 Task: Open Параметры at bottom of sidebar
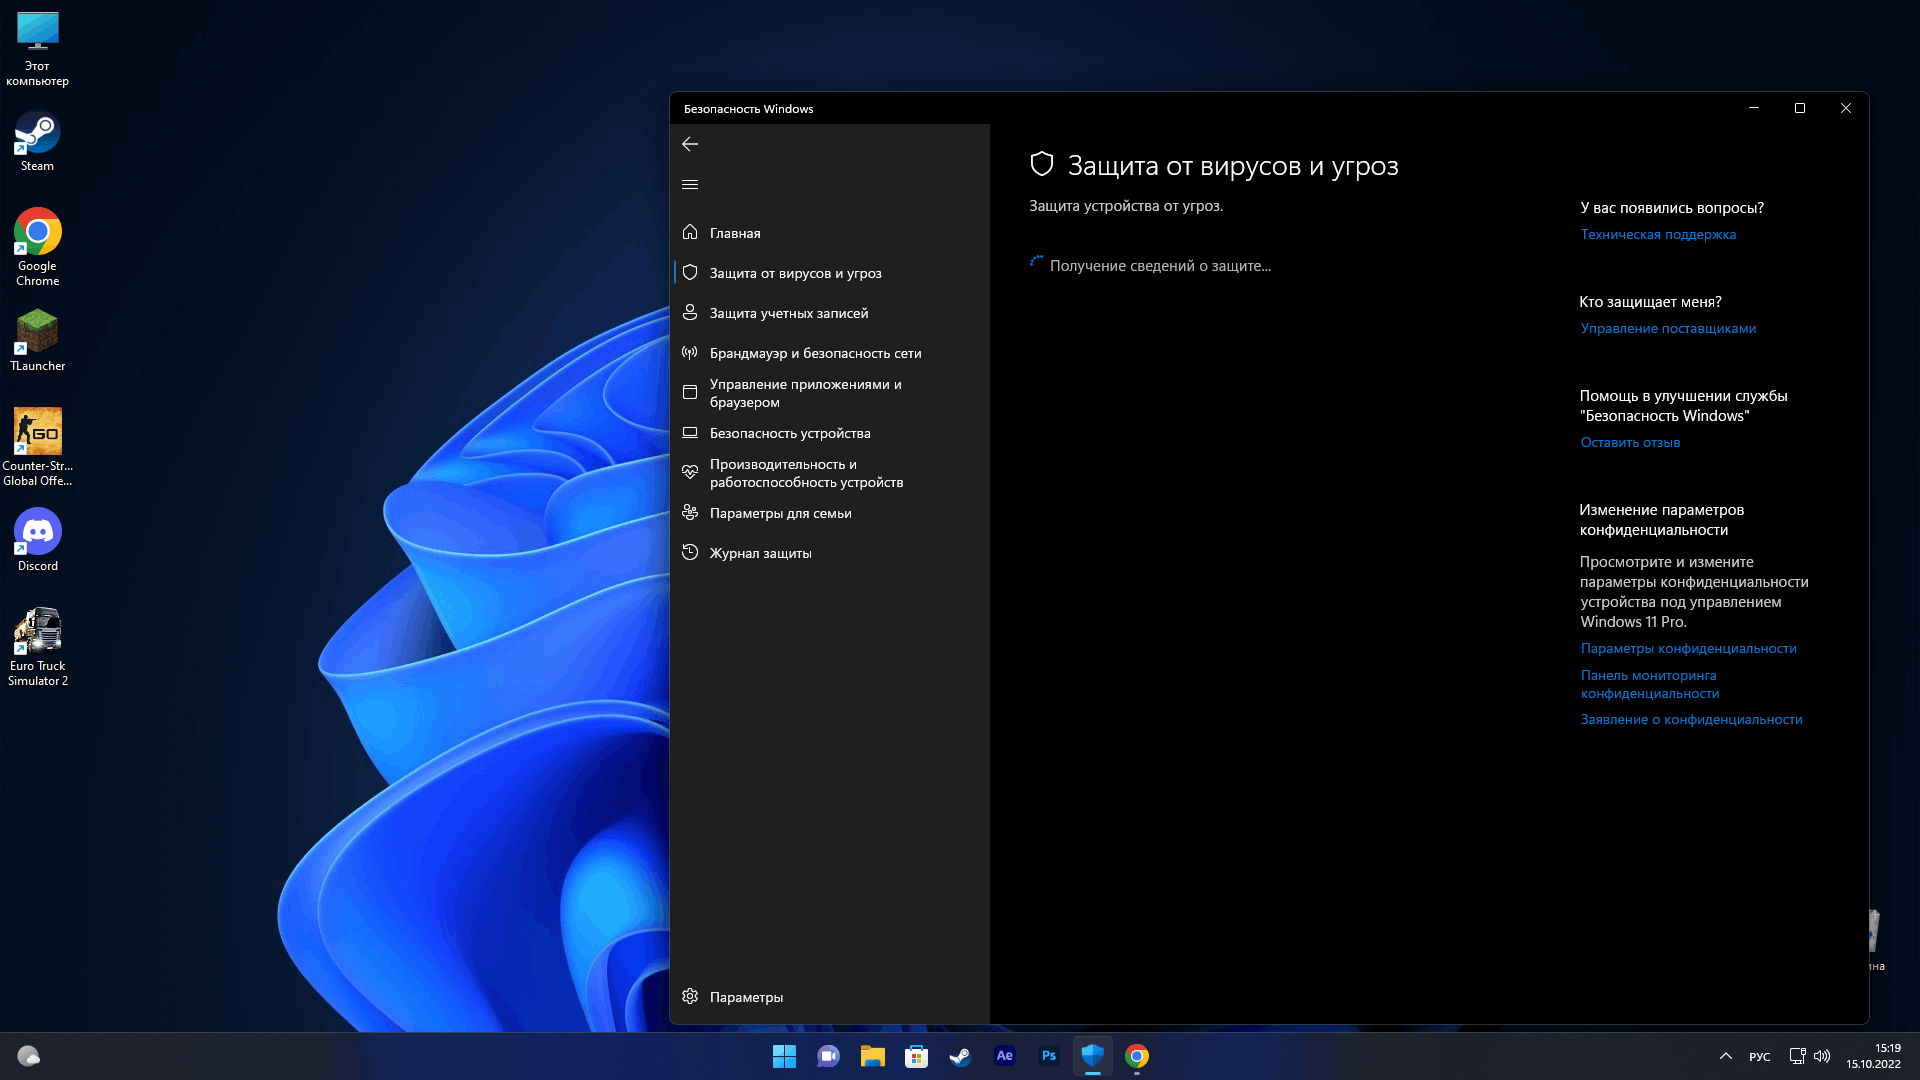[746, 996]
